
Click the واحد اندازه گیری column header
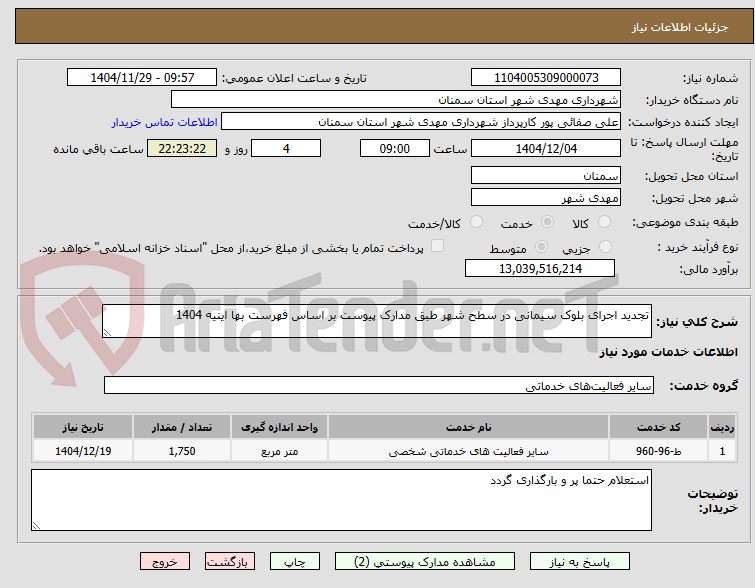click(279, 427)
